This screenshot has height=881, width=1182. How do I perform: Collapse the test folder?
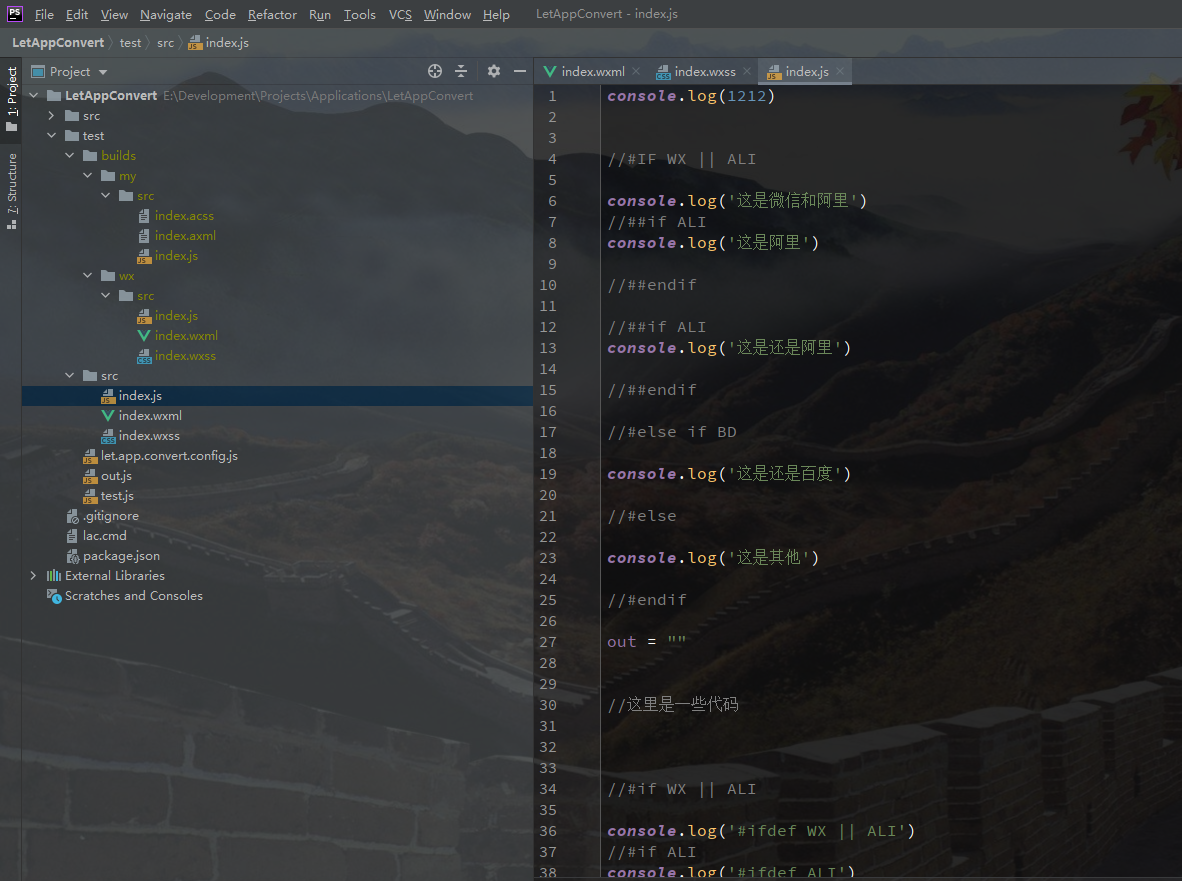tap(51, 136)
